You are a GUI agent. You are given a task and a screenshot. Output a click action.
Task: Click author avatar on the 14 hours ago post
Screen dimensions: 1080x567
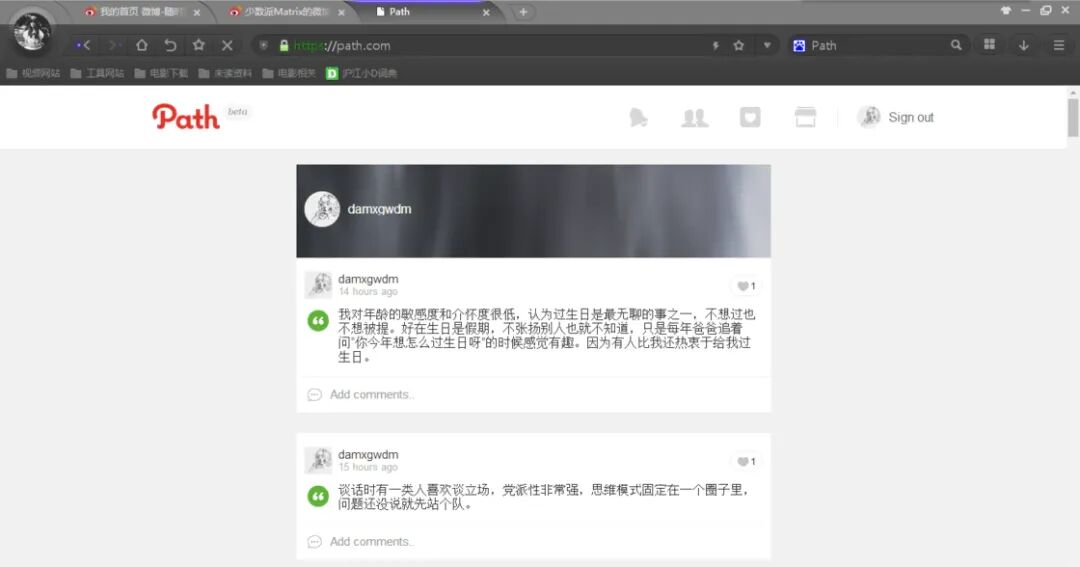[318, 285]
